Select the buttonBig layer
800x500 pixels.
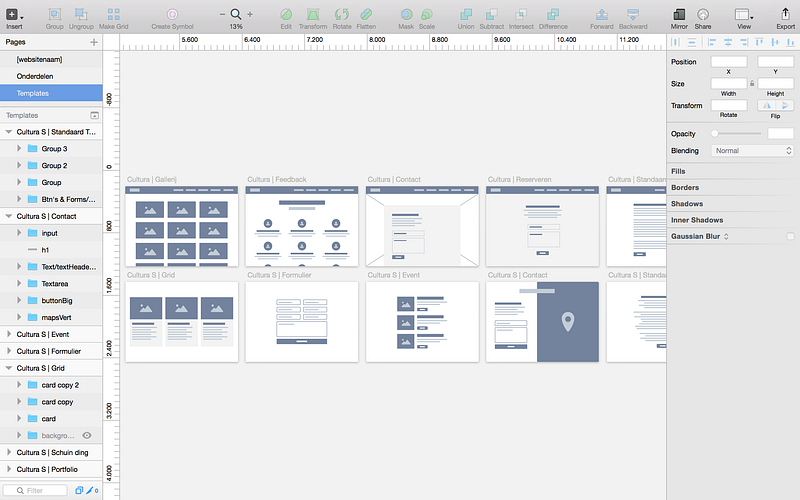[x=51, y=301]
